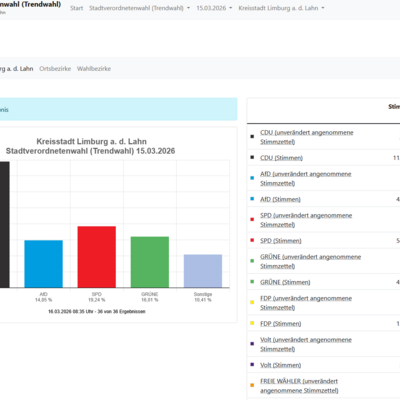Click the light blue Sonstige bar
This screenshot has width=400, height=400.
coord(203,271)
